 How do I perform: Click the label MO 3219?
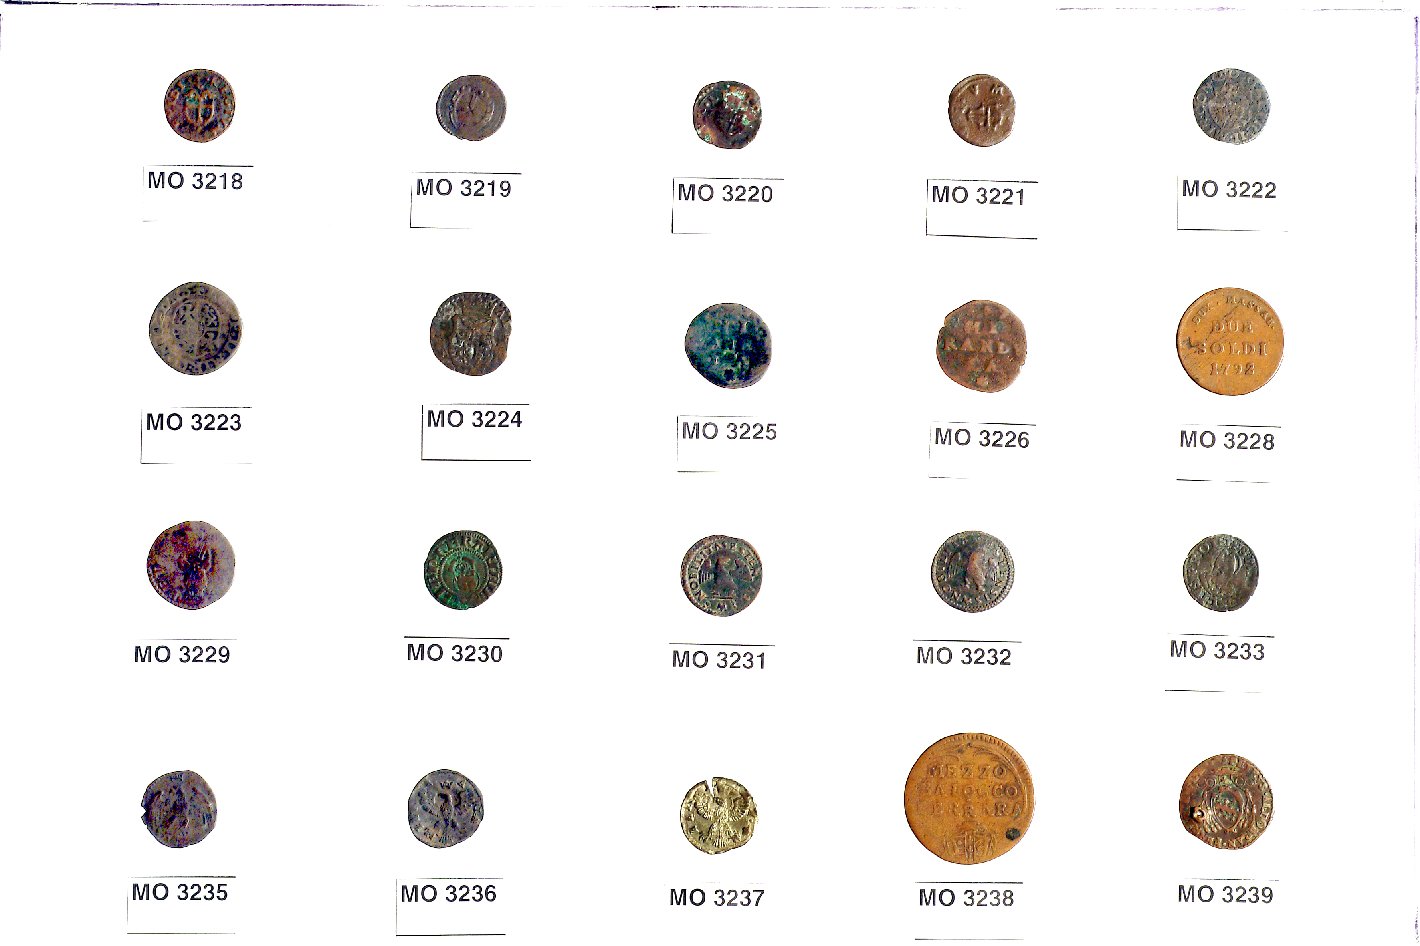point(463,188)
